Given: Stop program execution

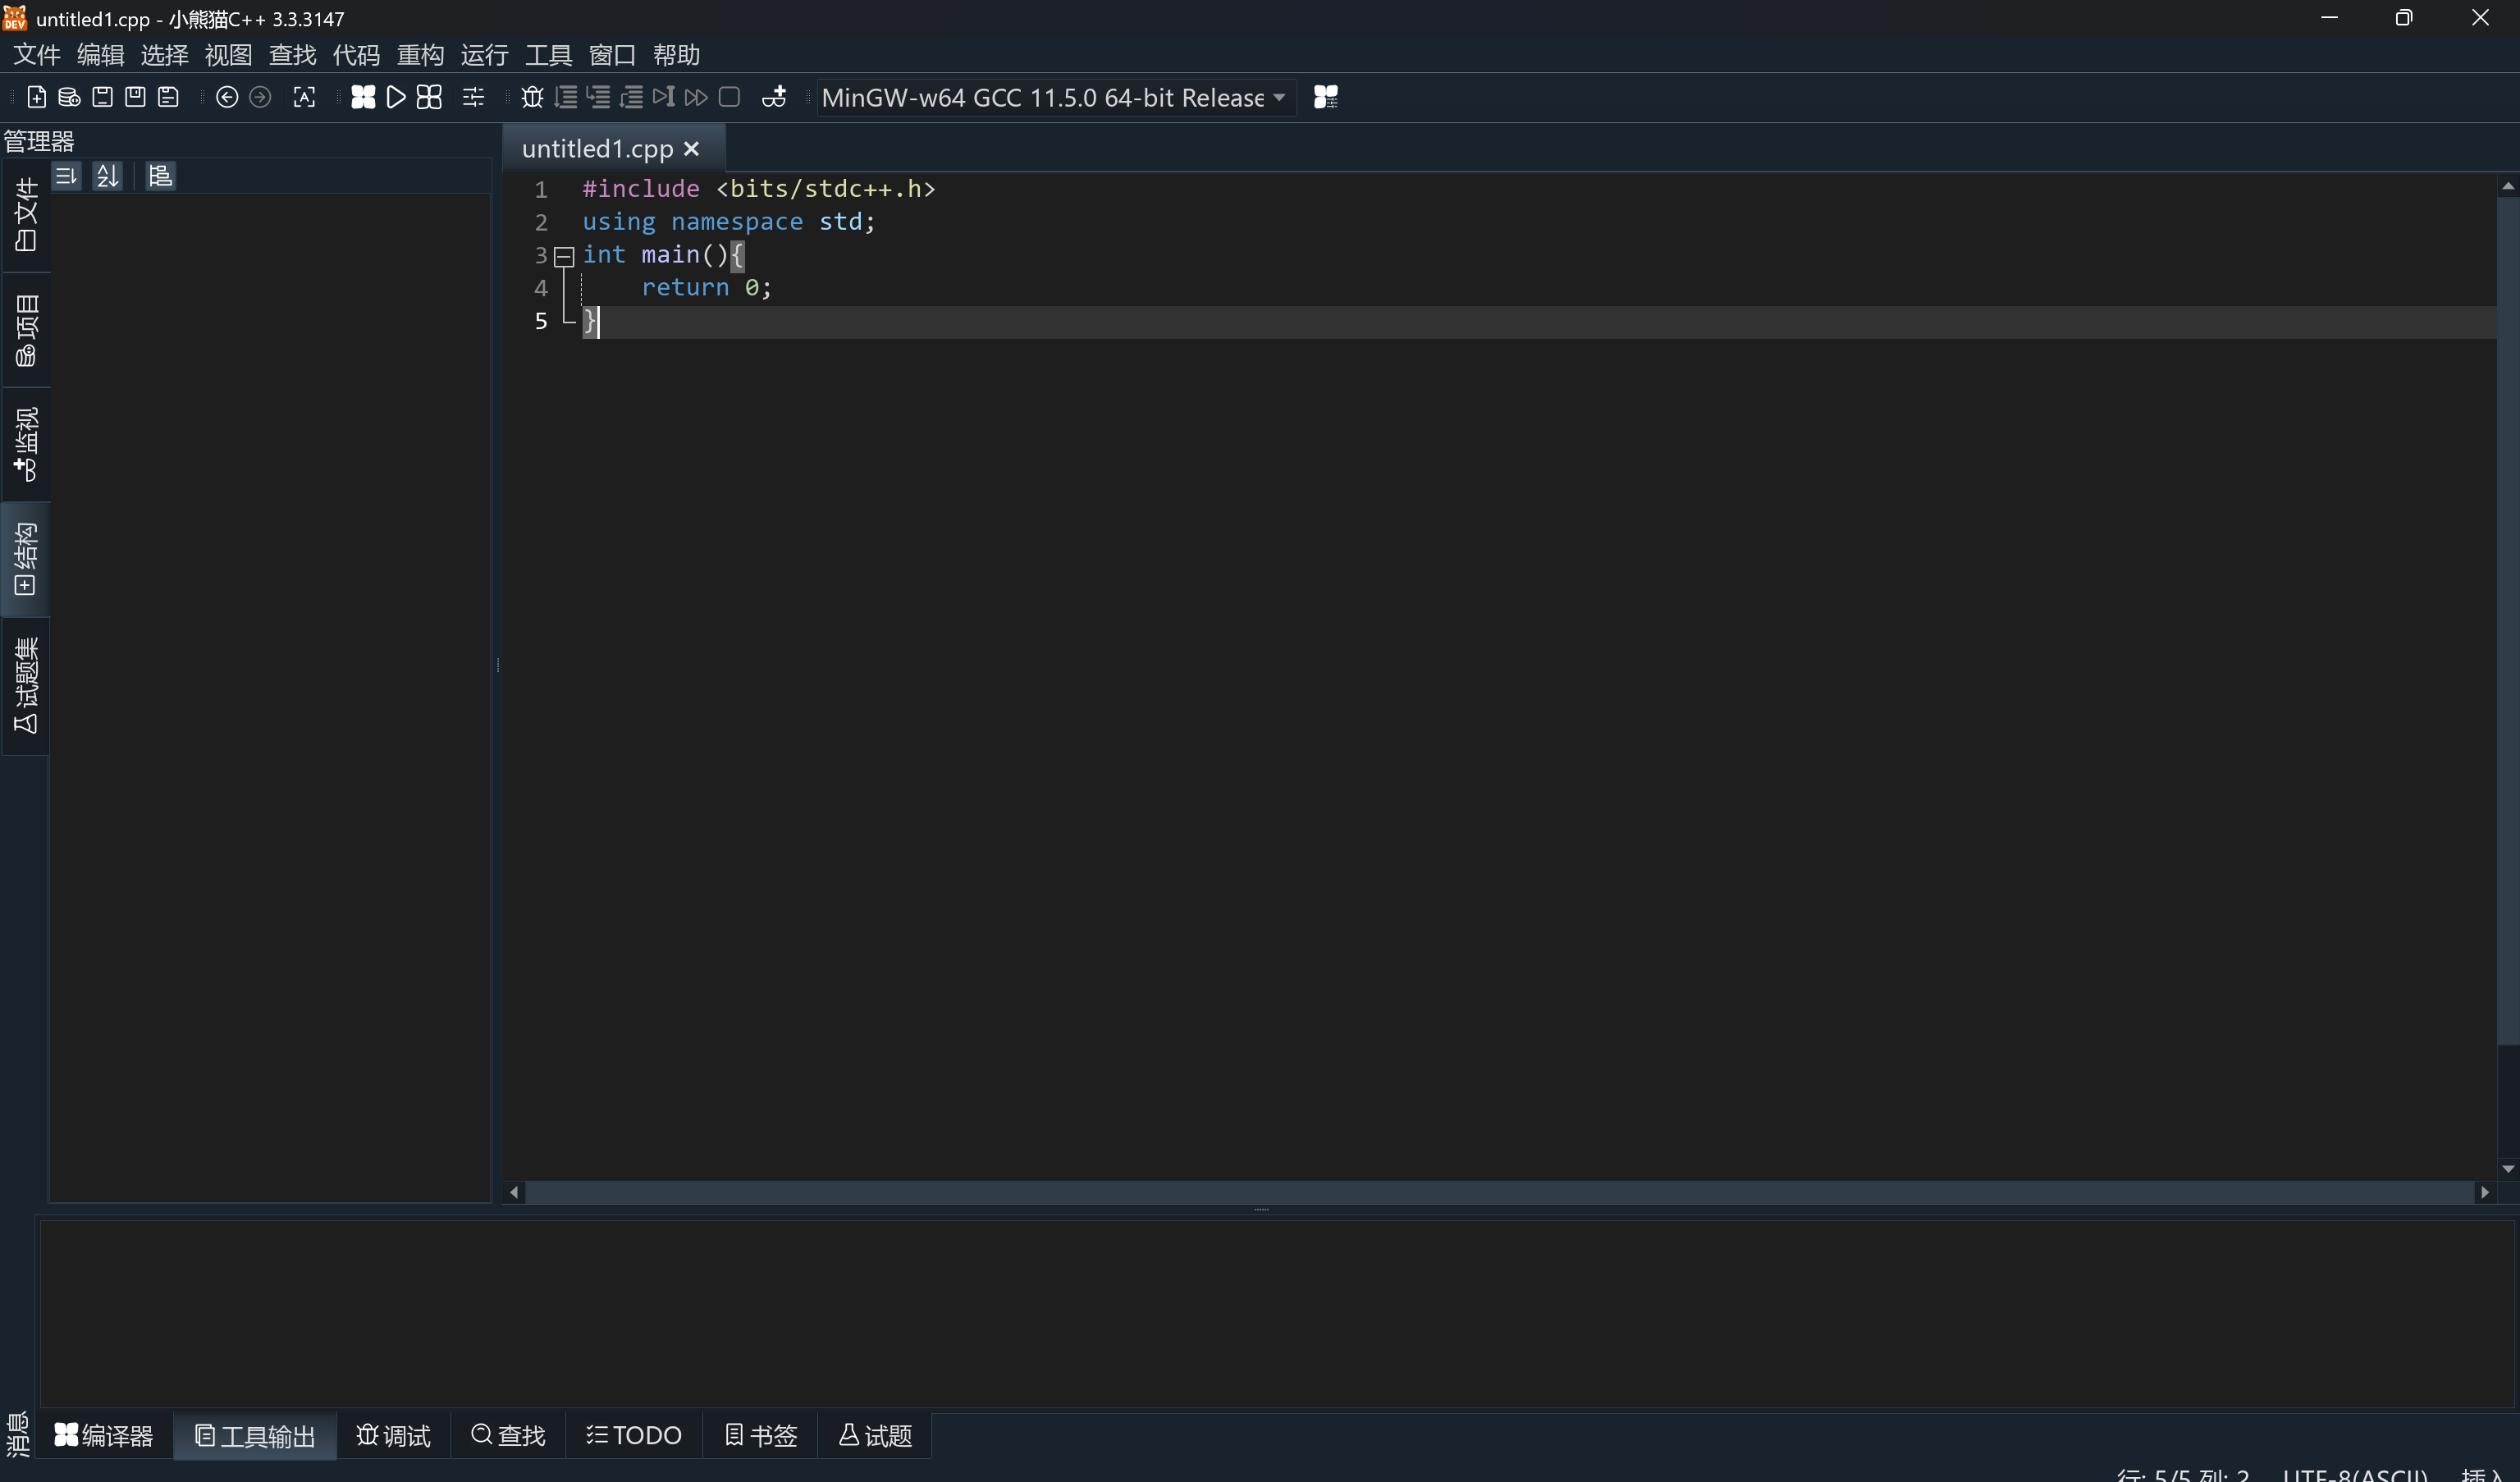Looking at the screenshot, I should (x=729, y=96).
